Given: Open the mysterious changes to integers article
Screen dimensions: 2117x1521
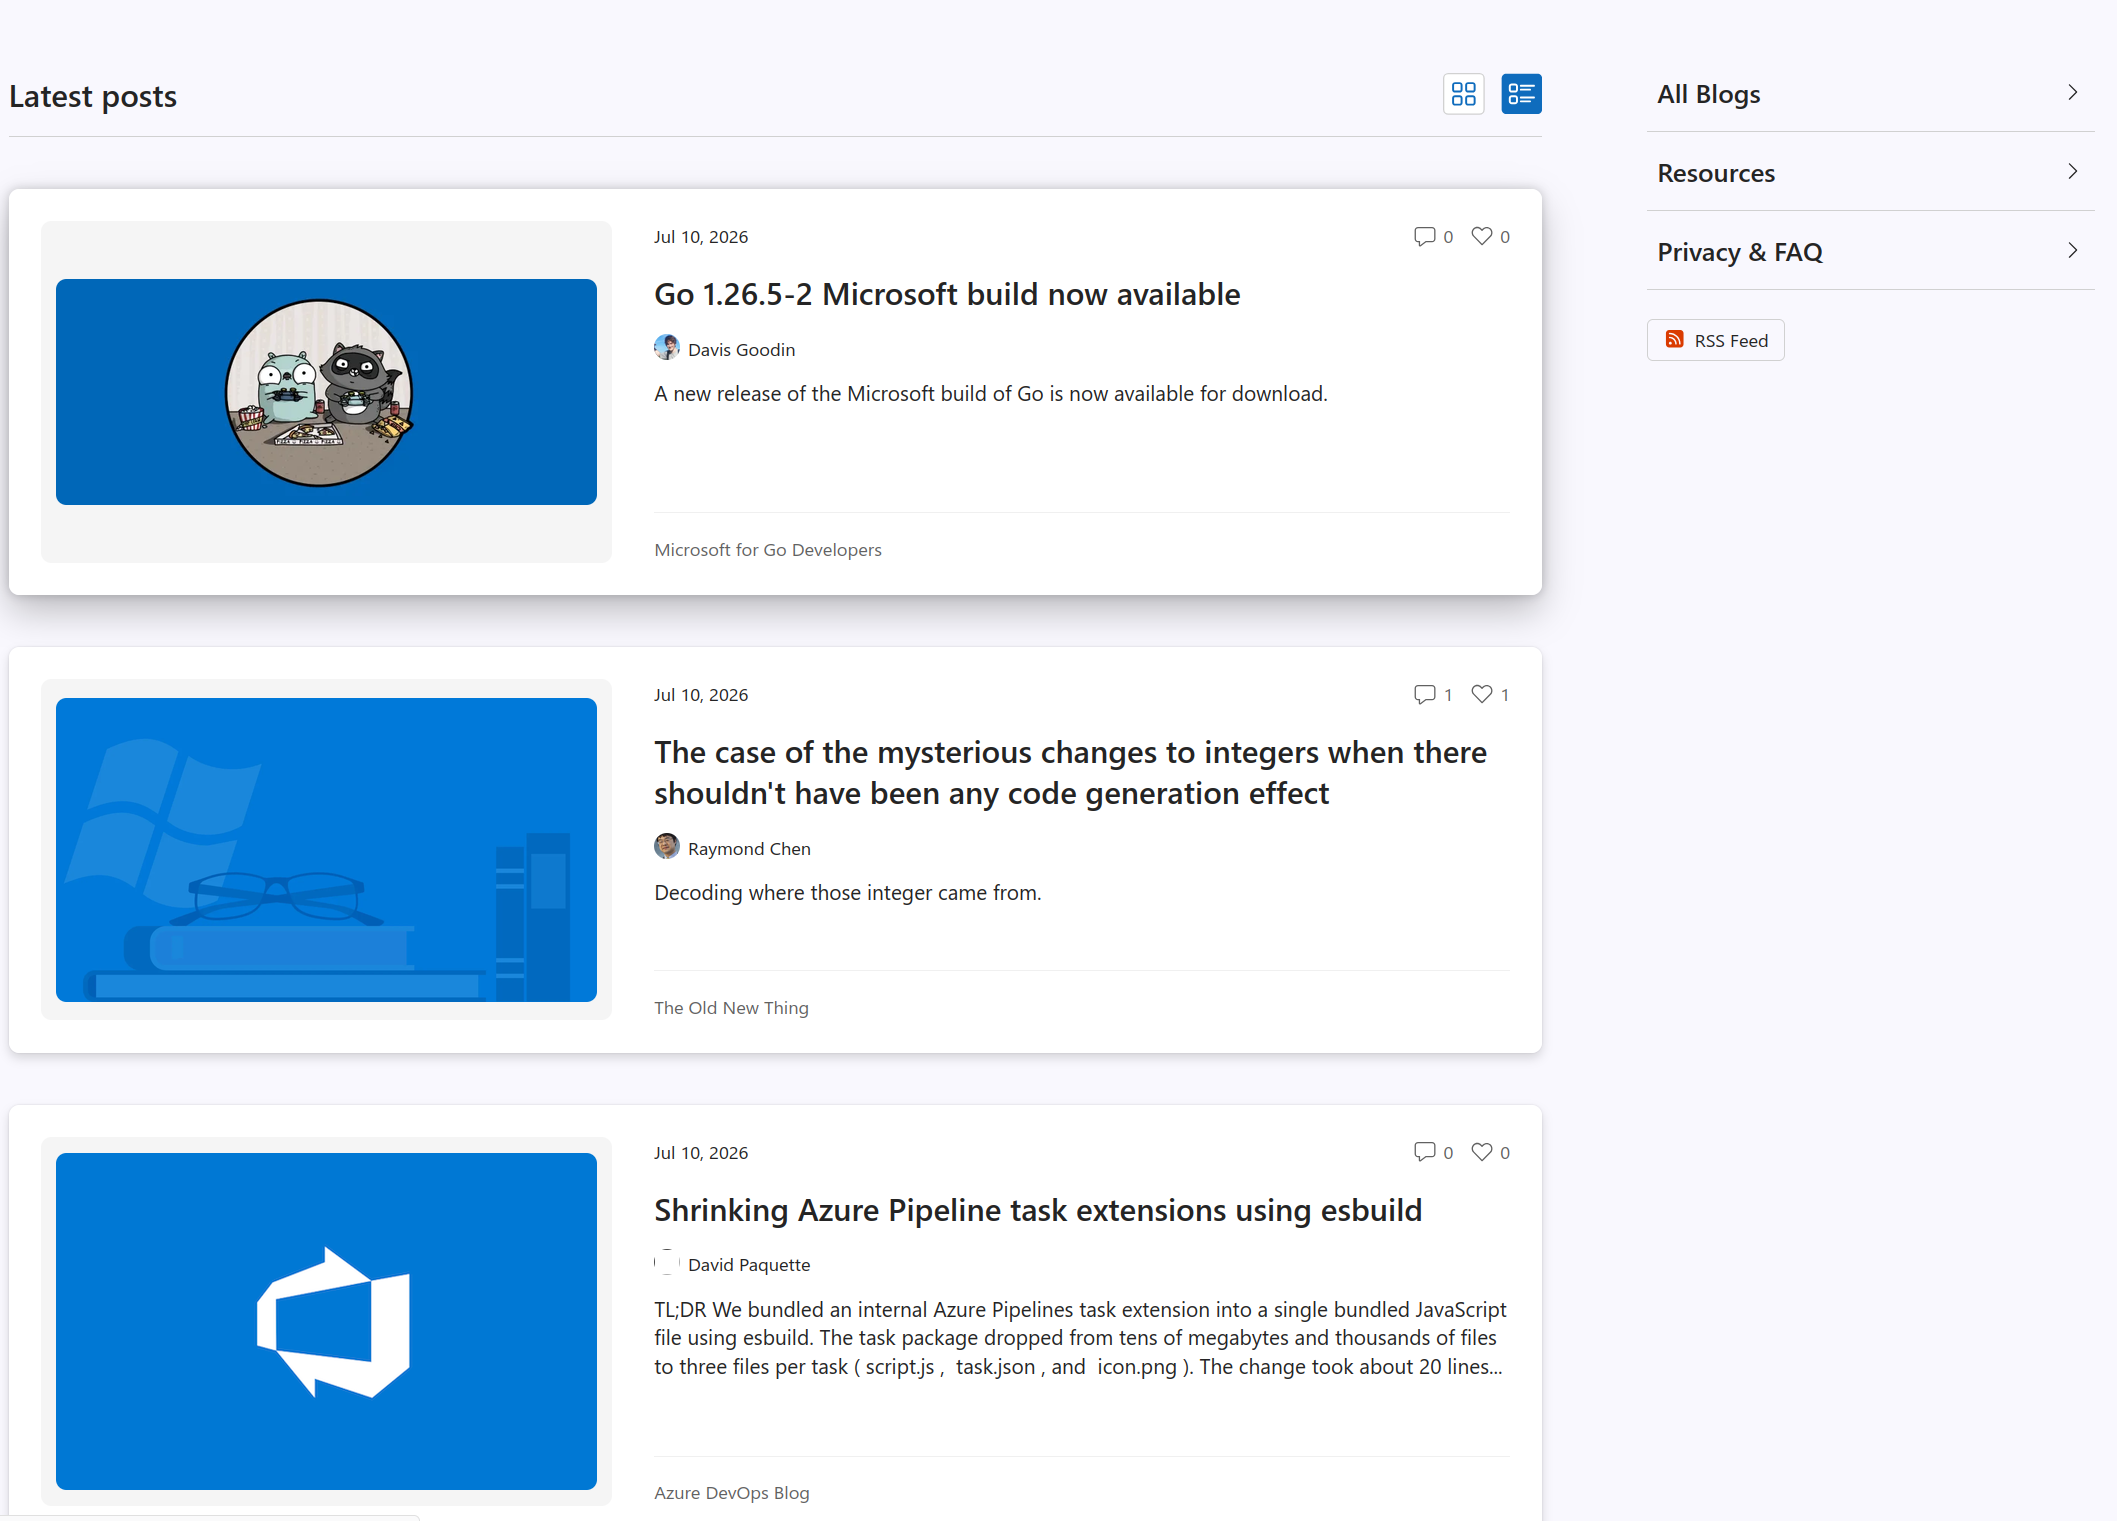Looking at the screenshot, I should tap(1070, 773).
